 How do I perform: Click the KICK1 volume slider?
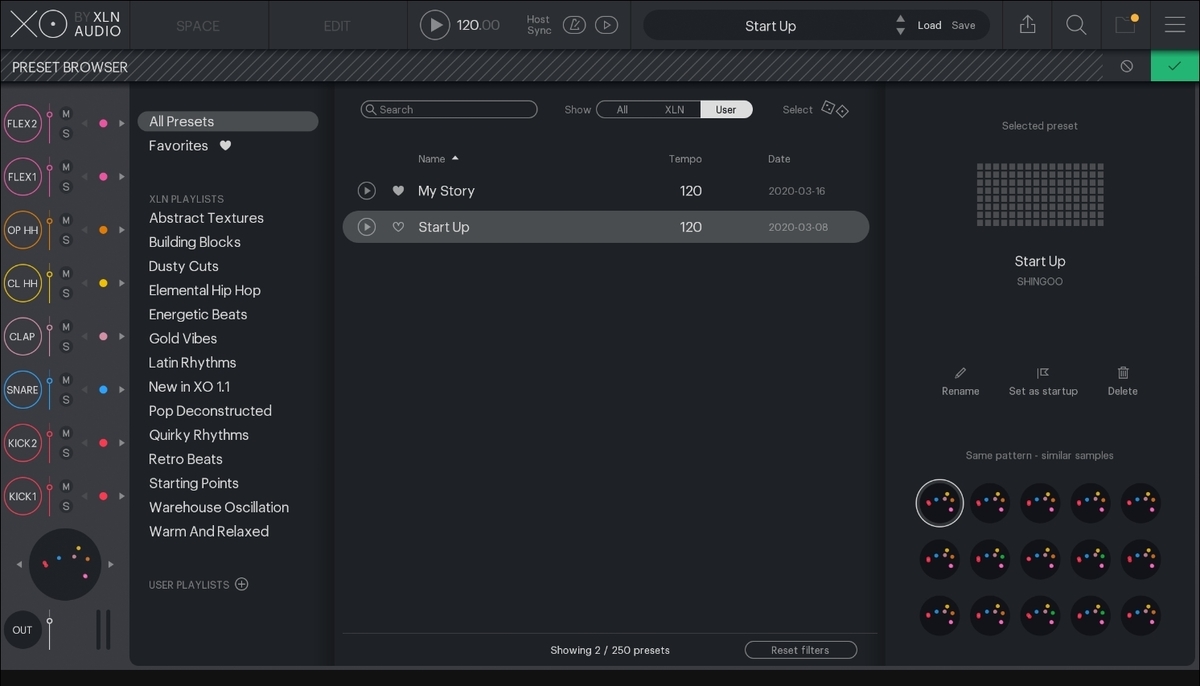[49, 496]
